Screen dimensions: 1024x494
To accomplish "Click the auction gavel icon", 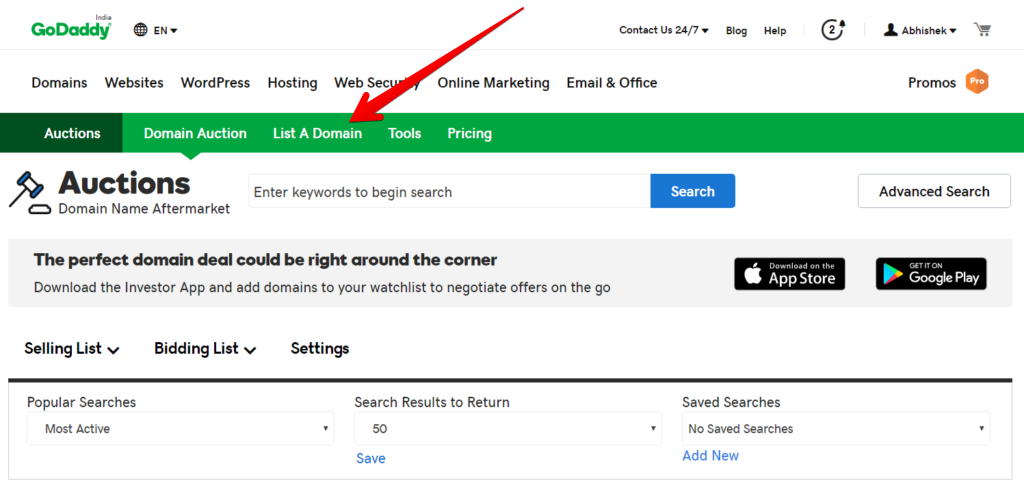I will 29,193.
